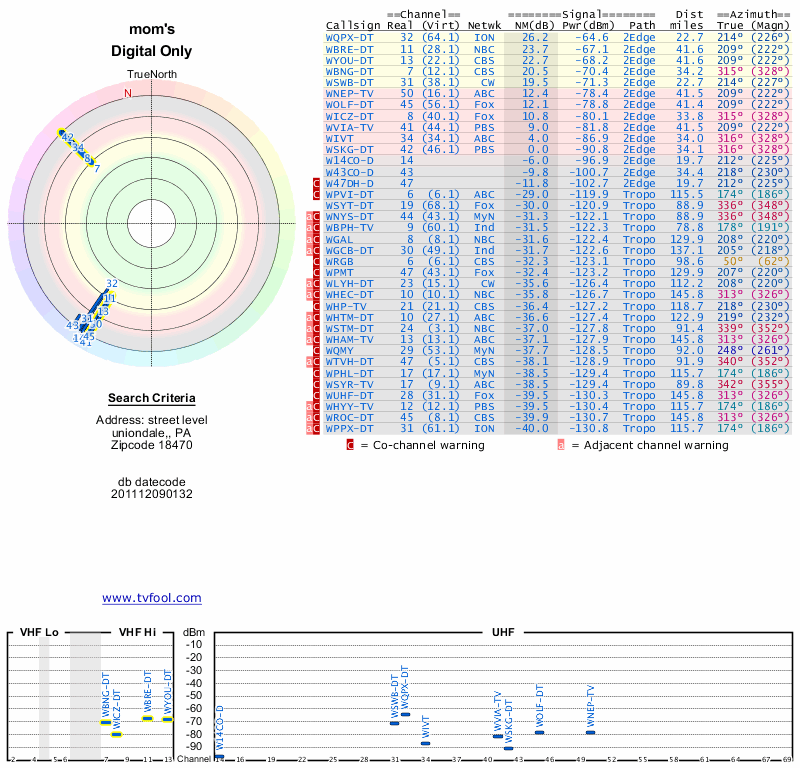Click the adjacent channel warning icon beside WNYS-DT
The image size is (800, 768).
click(x=308, y=217)
